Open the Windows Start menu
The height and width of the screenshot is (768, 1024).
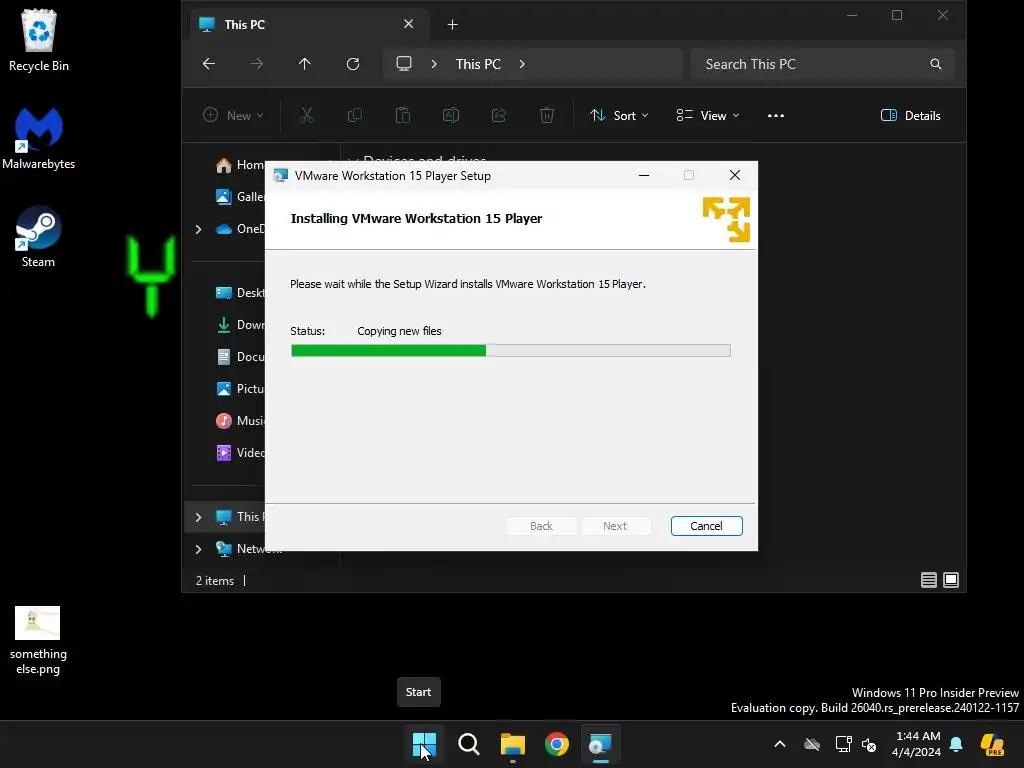click(424, 744)
